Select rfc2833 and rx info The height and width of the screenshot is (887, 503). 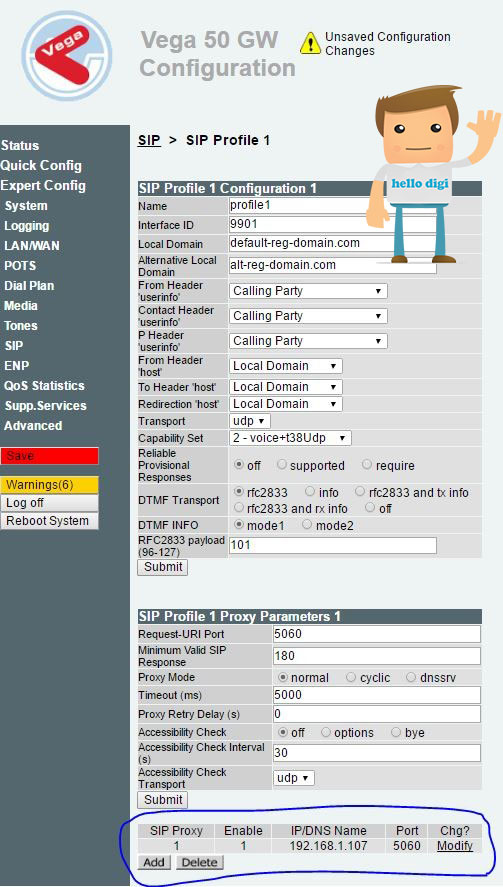click(239, 507)
